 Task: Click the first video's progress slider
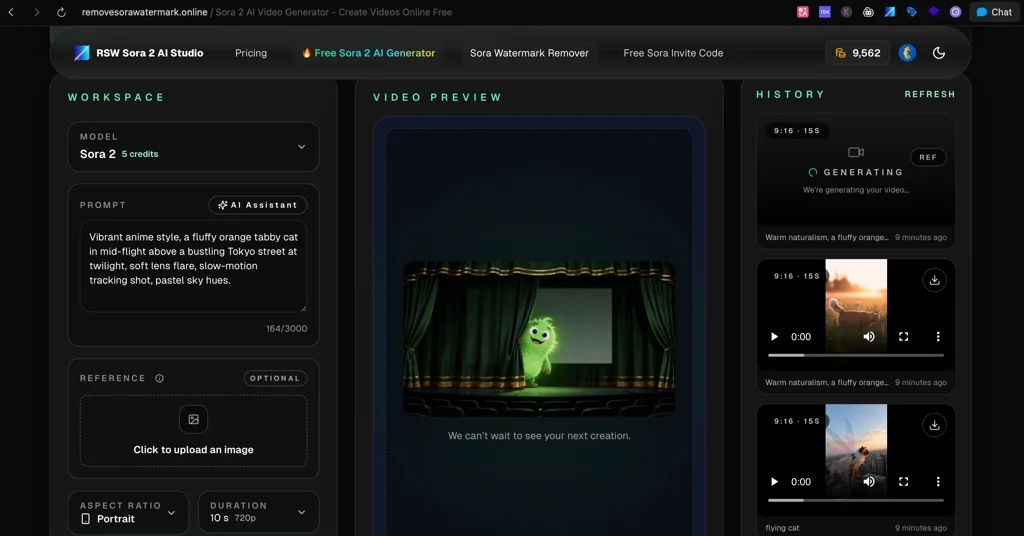pos(855,355)
